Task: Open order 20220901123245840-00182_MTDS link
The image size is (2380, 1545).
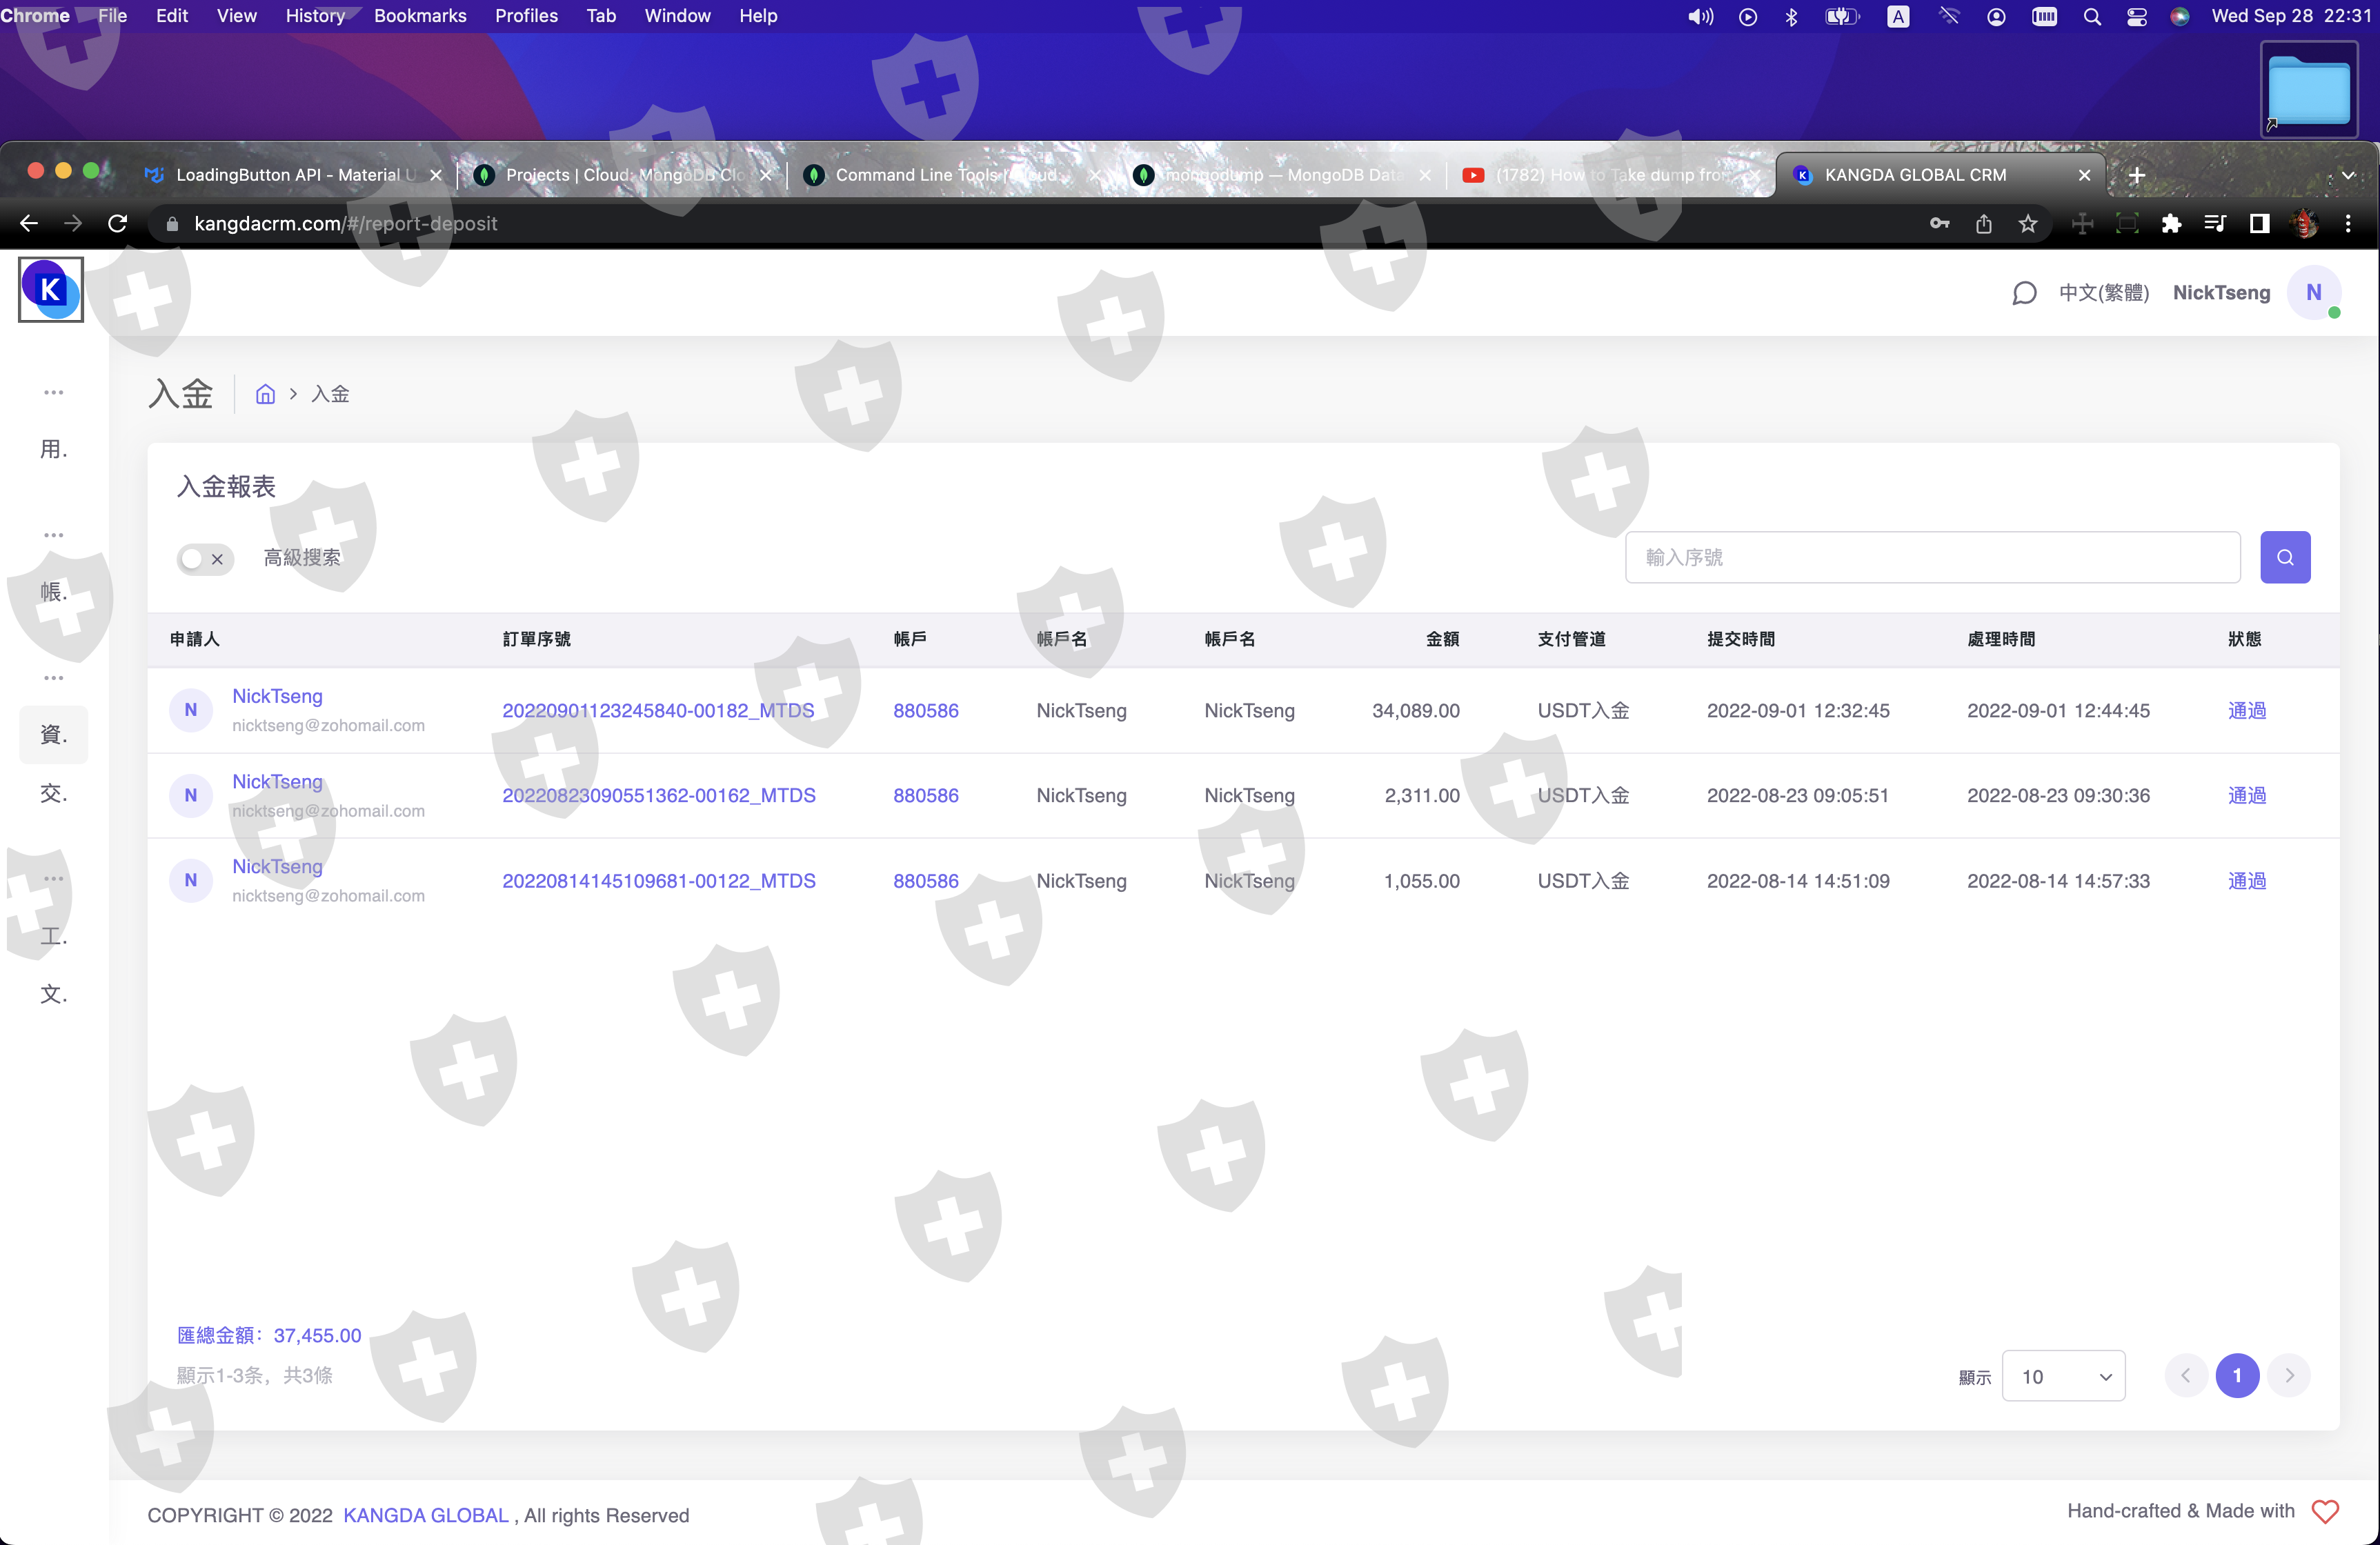Action: coord(658,711)
